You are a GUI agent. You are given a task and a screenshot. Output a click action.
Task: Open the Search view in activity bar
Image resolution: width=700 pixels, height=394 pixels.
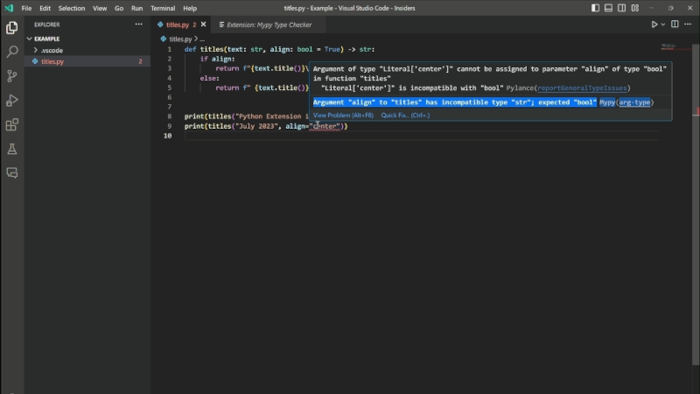[12, 52]
